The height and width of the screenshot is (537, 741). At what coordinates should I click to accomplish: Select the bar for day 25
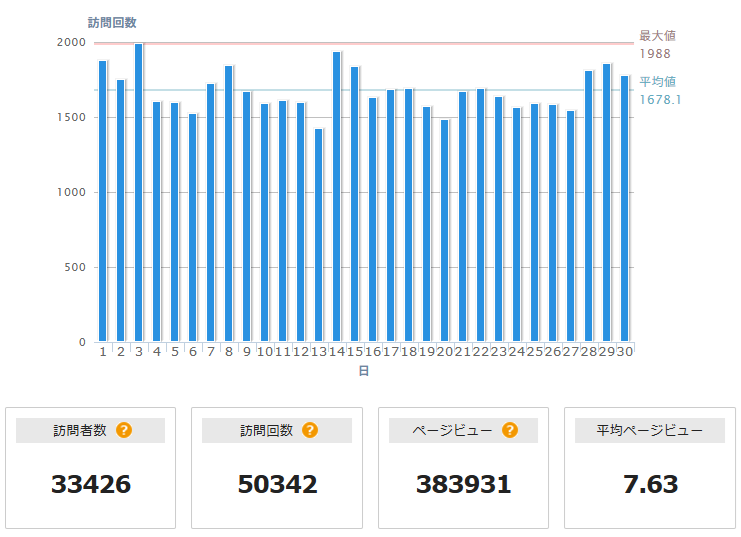point(534,222)
